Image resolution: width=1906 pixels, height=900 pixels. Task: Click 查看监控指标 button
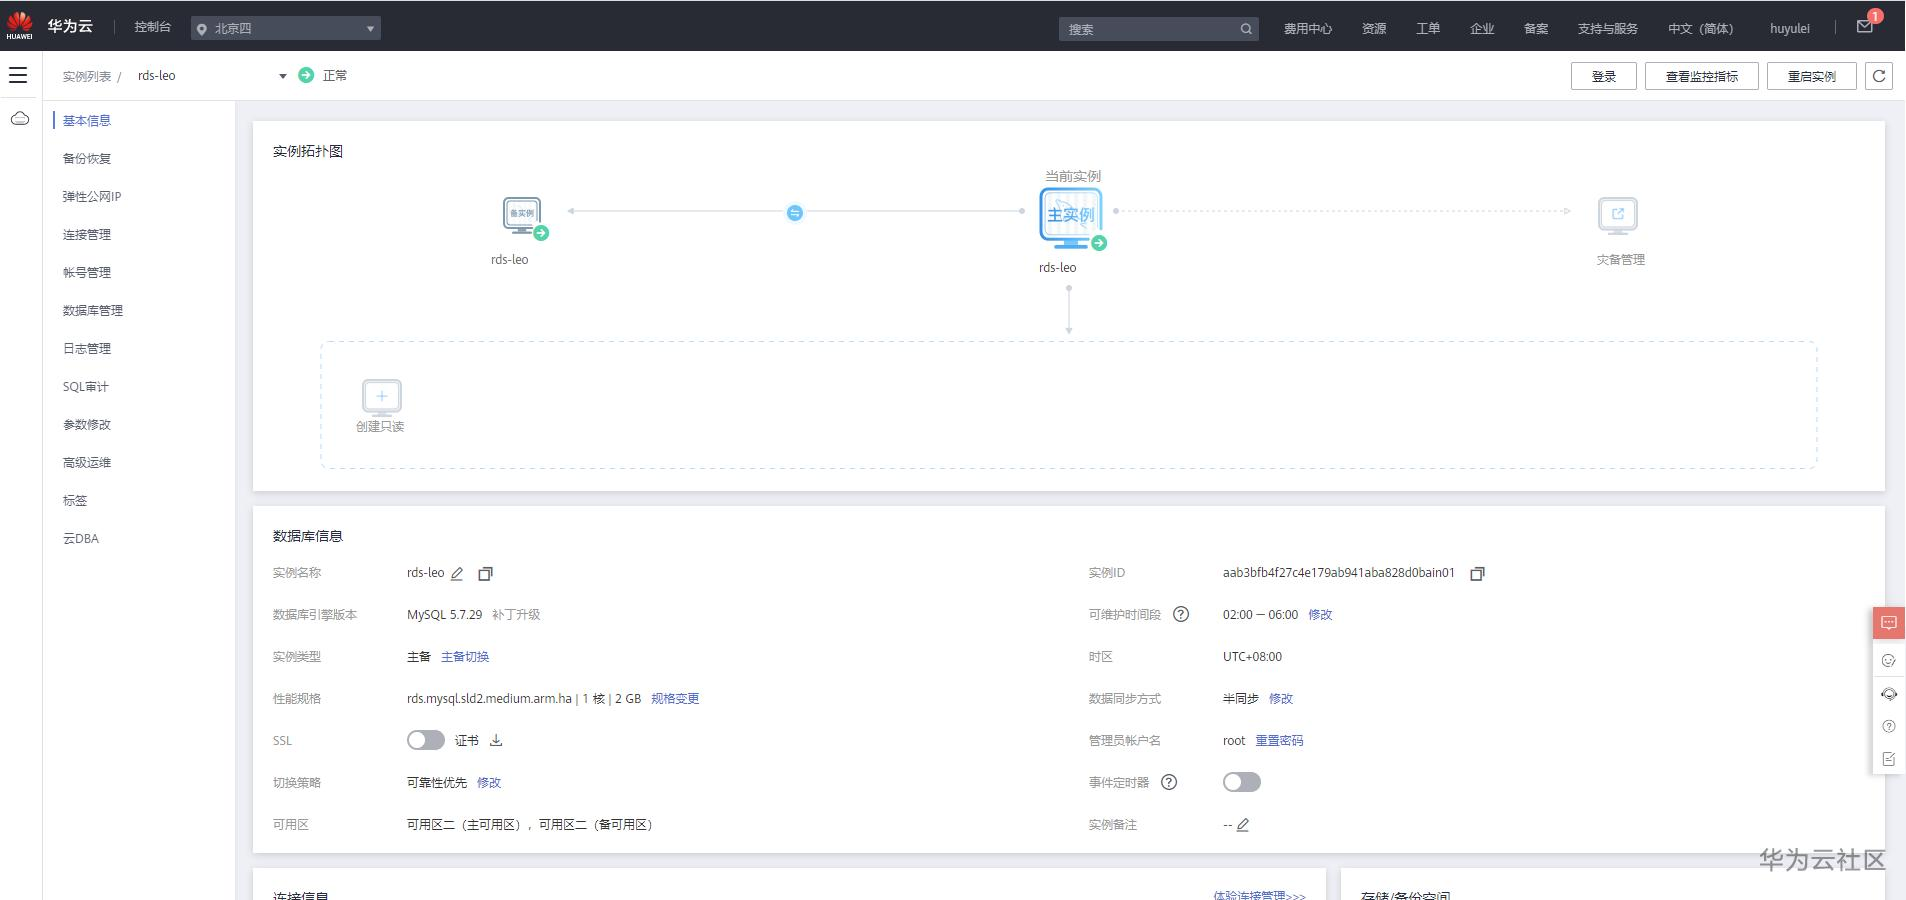click(1702, 76)
